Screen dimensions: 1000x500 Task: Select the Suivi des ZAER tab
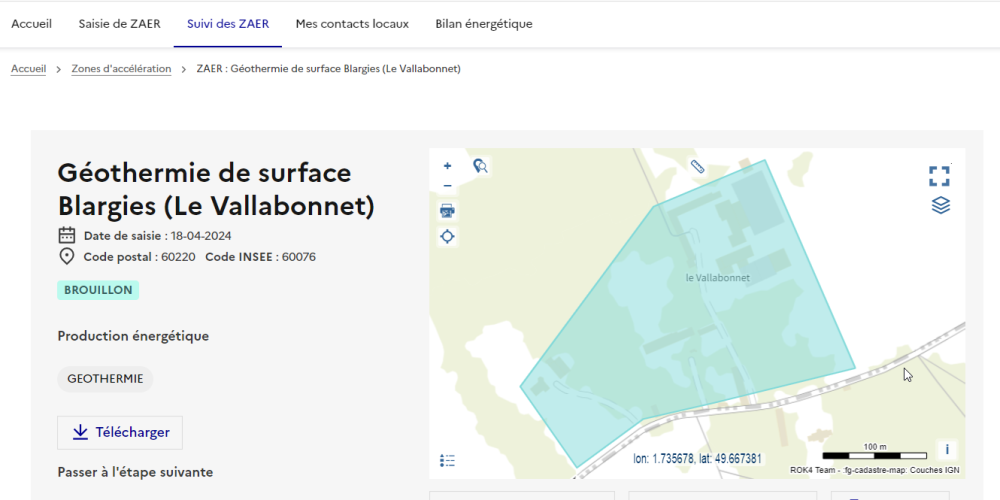pyautogui.click(x=227, y=24)
